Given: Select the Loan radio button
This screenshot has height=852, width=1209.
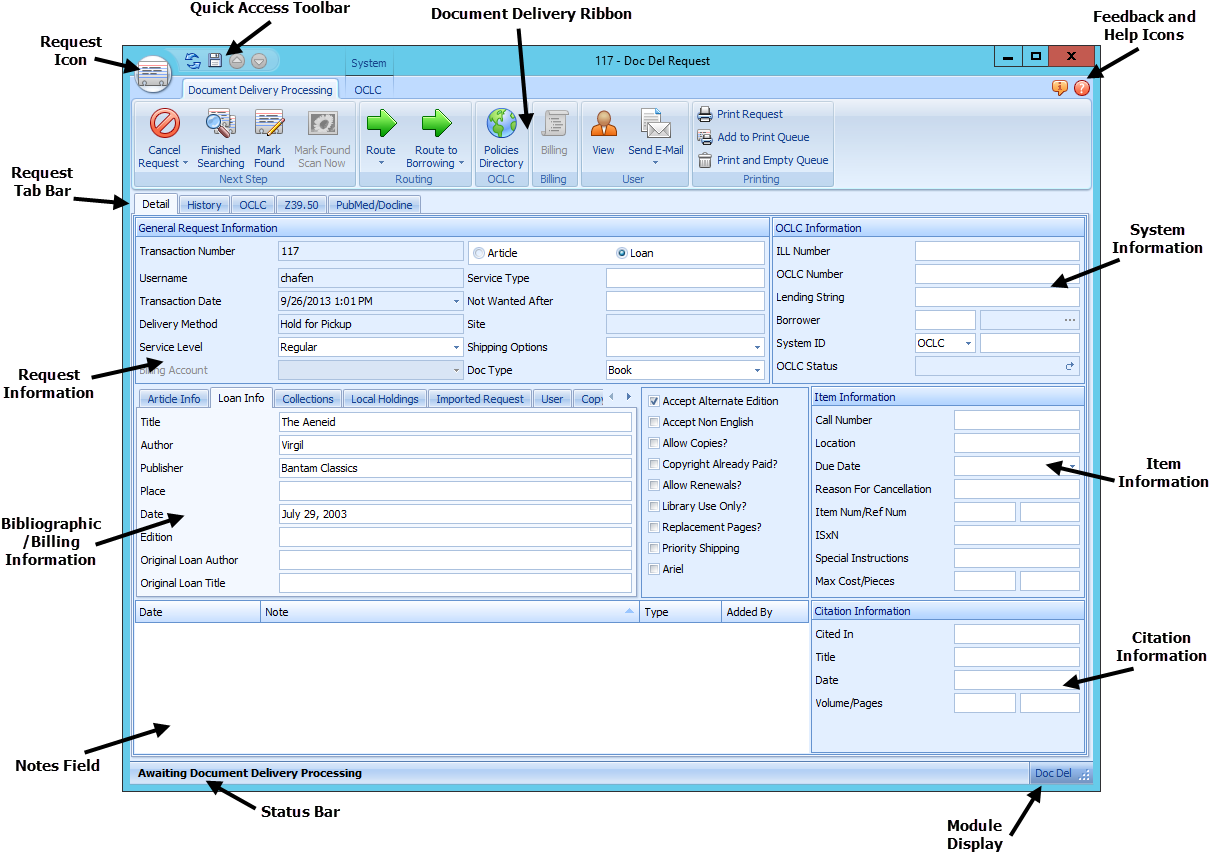Looking at the screenshot, I should click(622, 253).
